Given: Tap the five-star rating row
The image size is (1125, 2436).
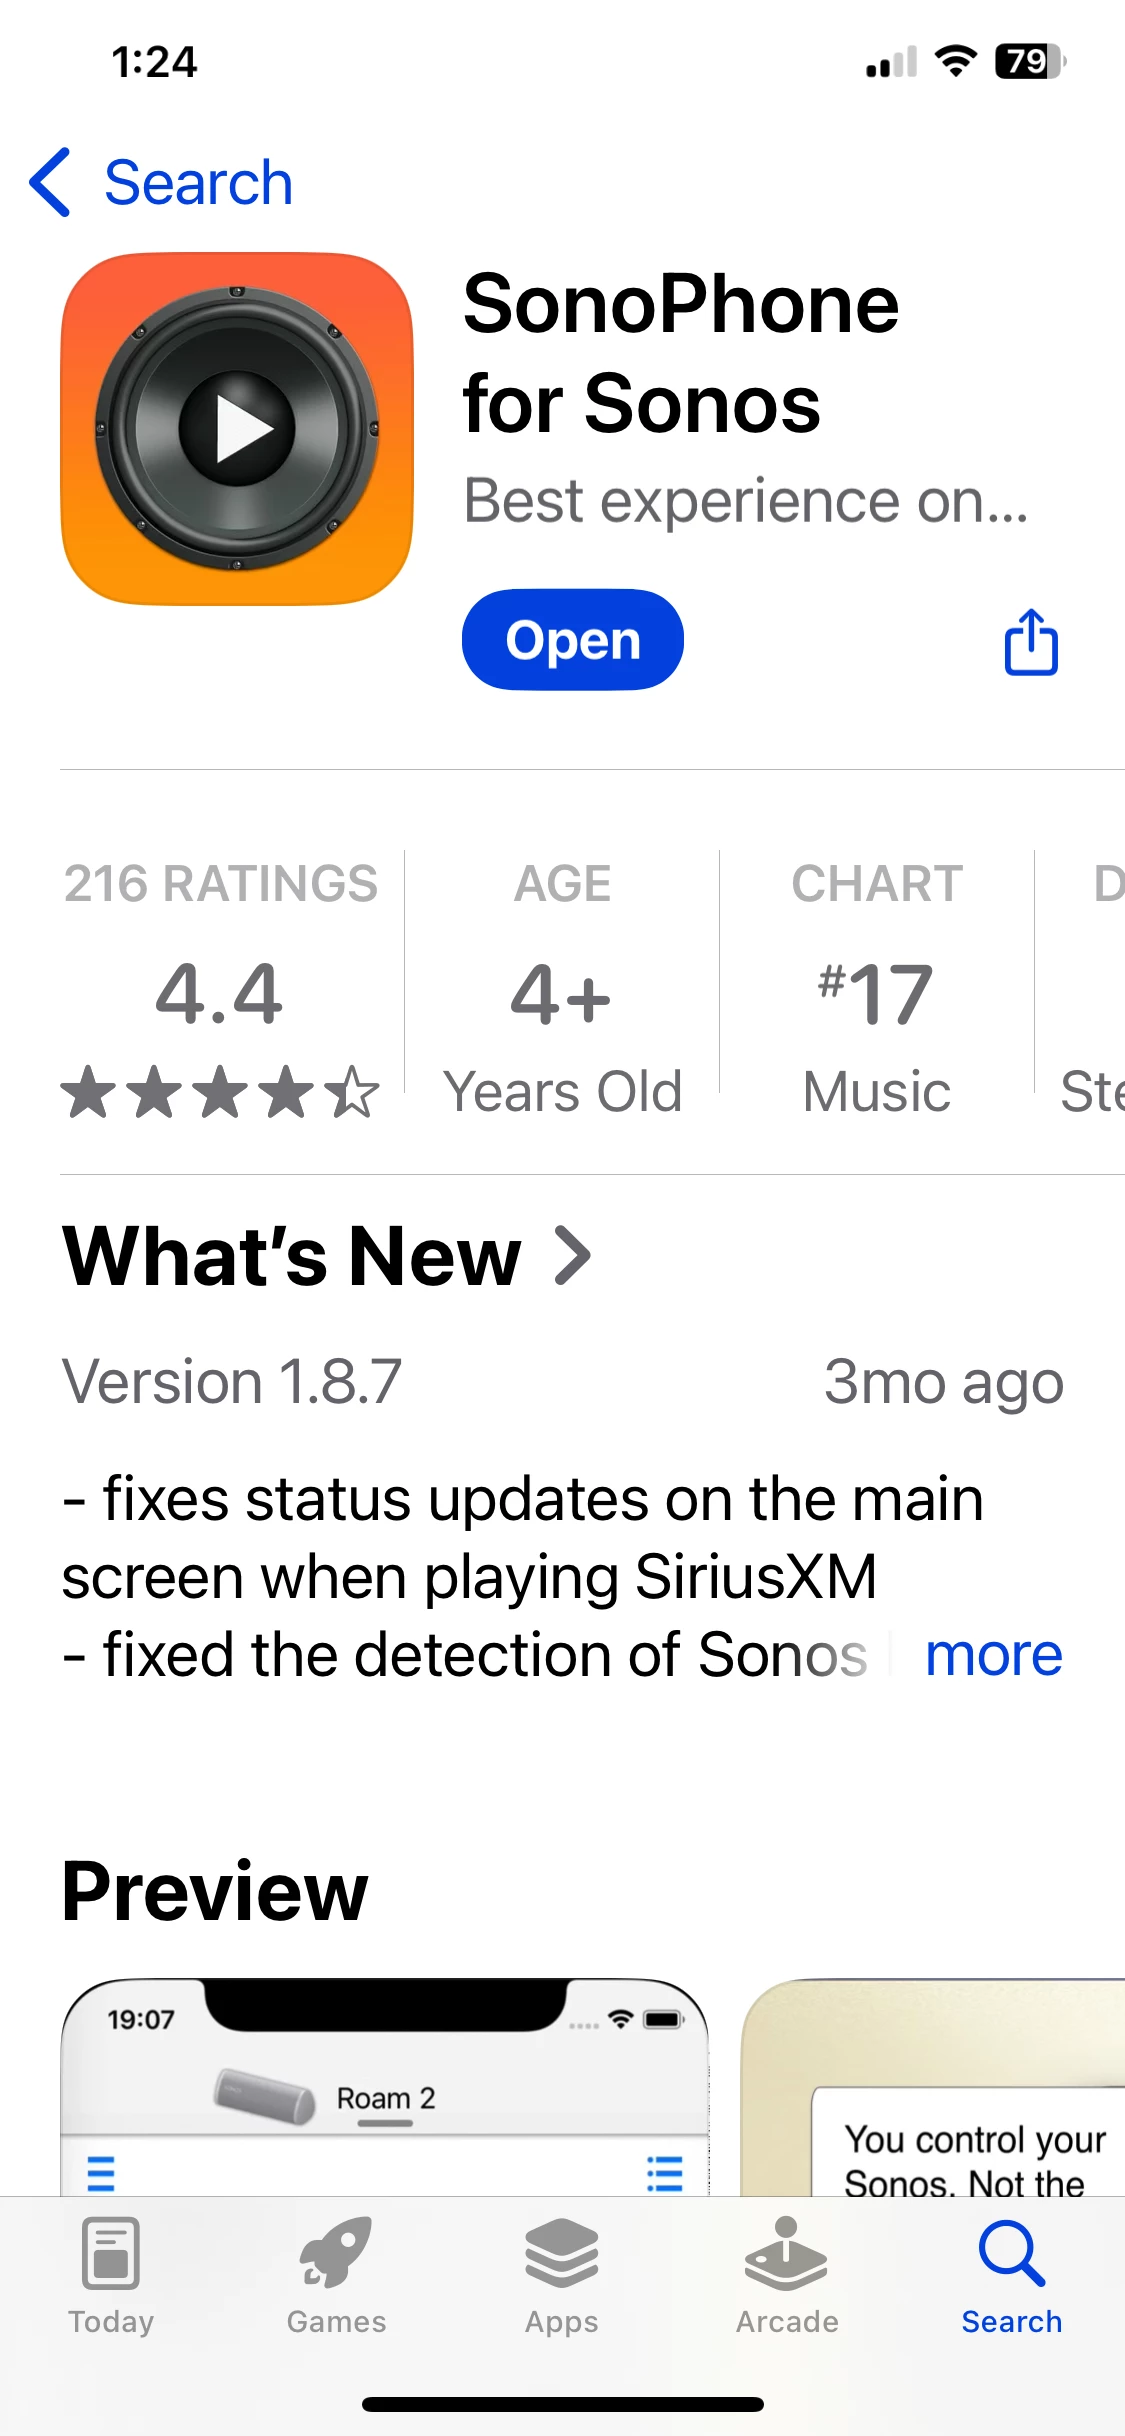Looking at the screenshot, I should click(x=220, y=1092).
